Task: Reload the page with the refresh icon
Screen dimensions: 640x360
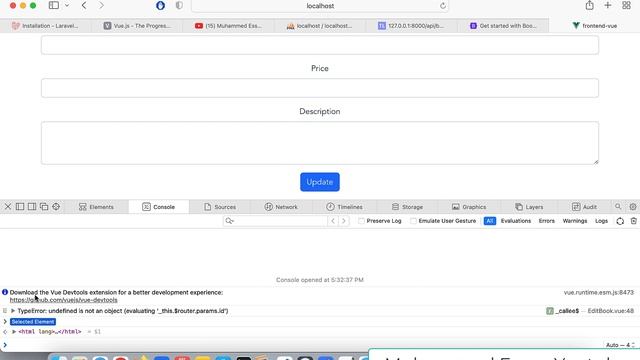Action: click(443, 6)
